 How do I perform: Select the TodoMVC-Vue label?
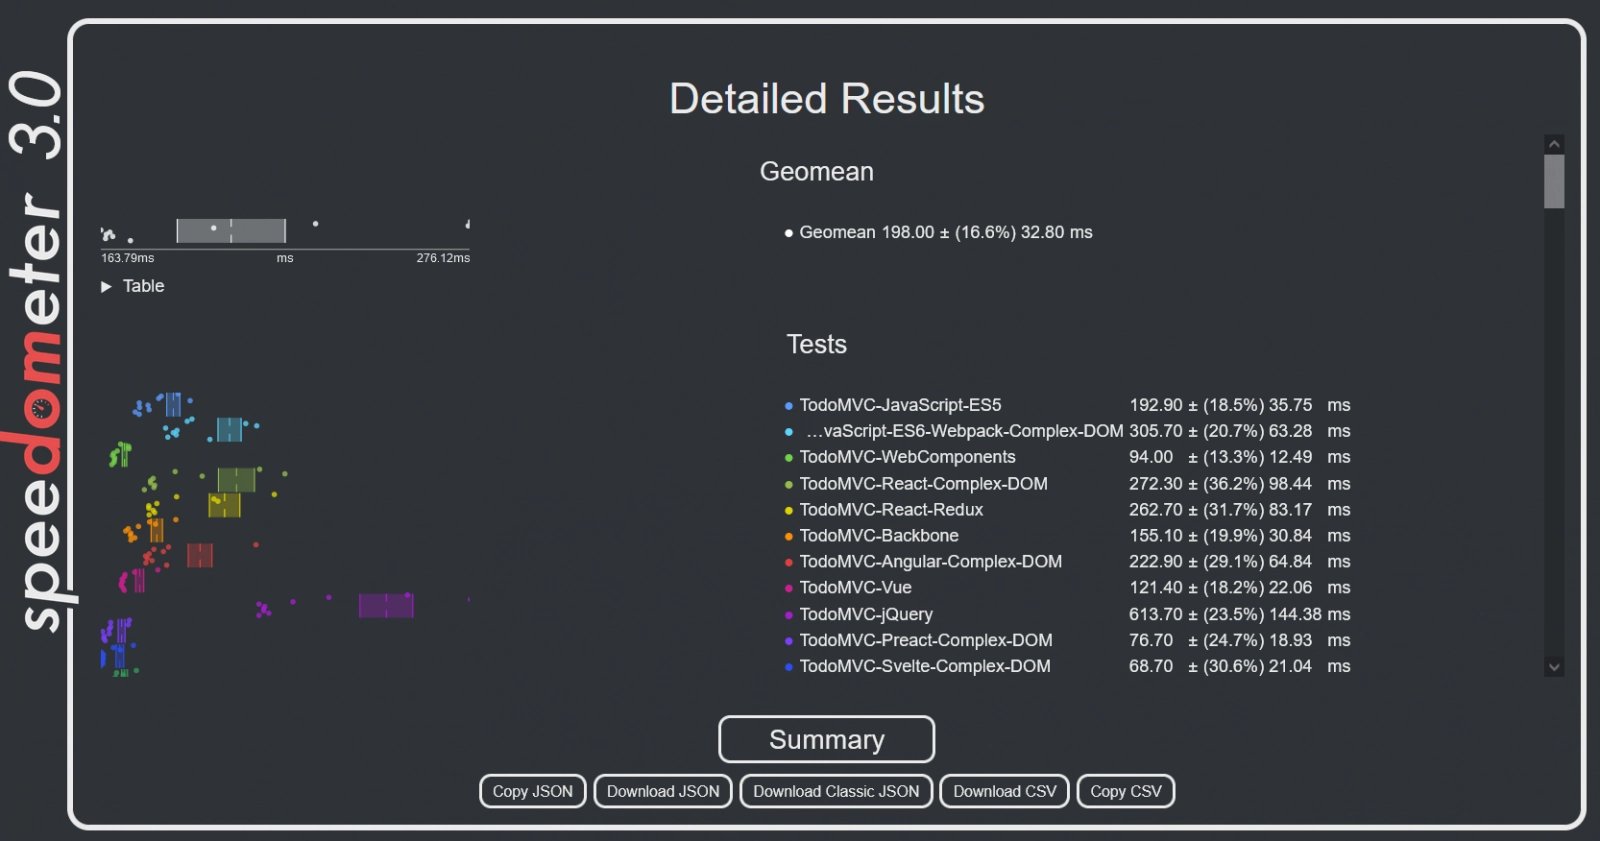tap(855, 587)
